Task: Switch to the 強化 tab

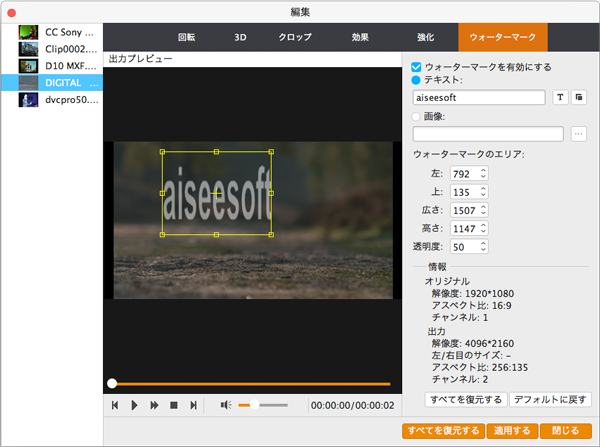Action: 426,37
